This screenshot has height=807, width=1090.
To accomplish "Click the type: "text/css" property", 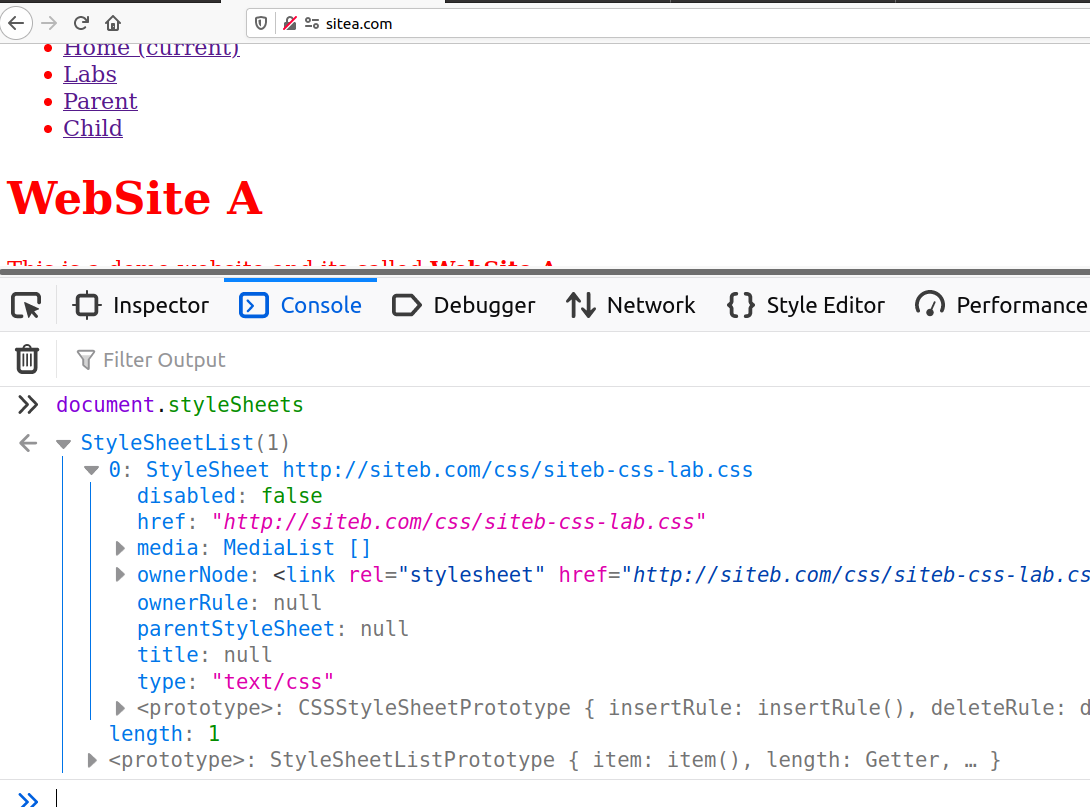I will (235, 681).
